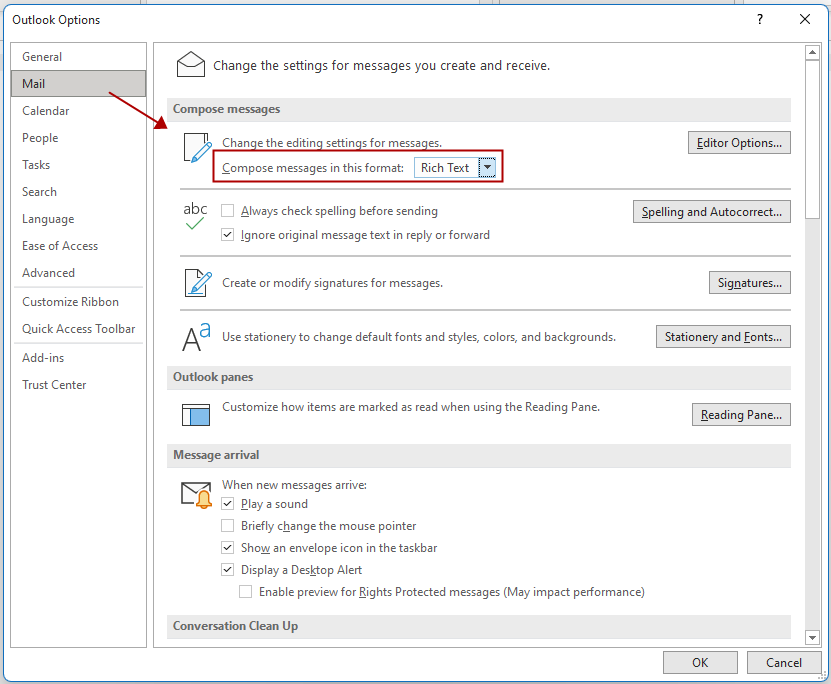Click 'Change the editing settings for messages.' text
The image size is (831, 684).
(x=332, y=143)
